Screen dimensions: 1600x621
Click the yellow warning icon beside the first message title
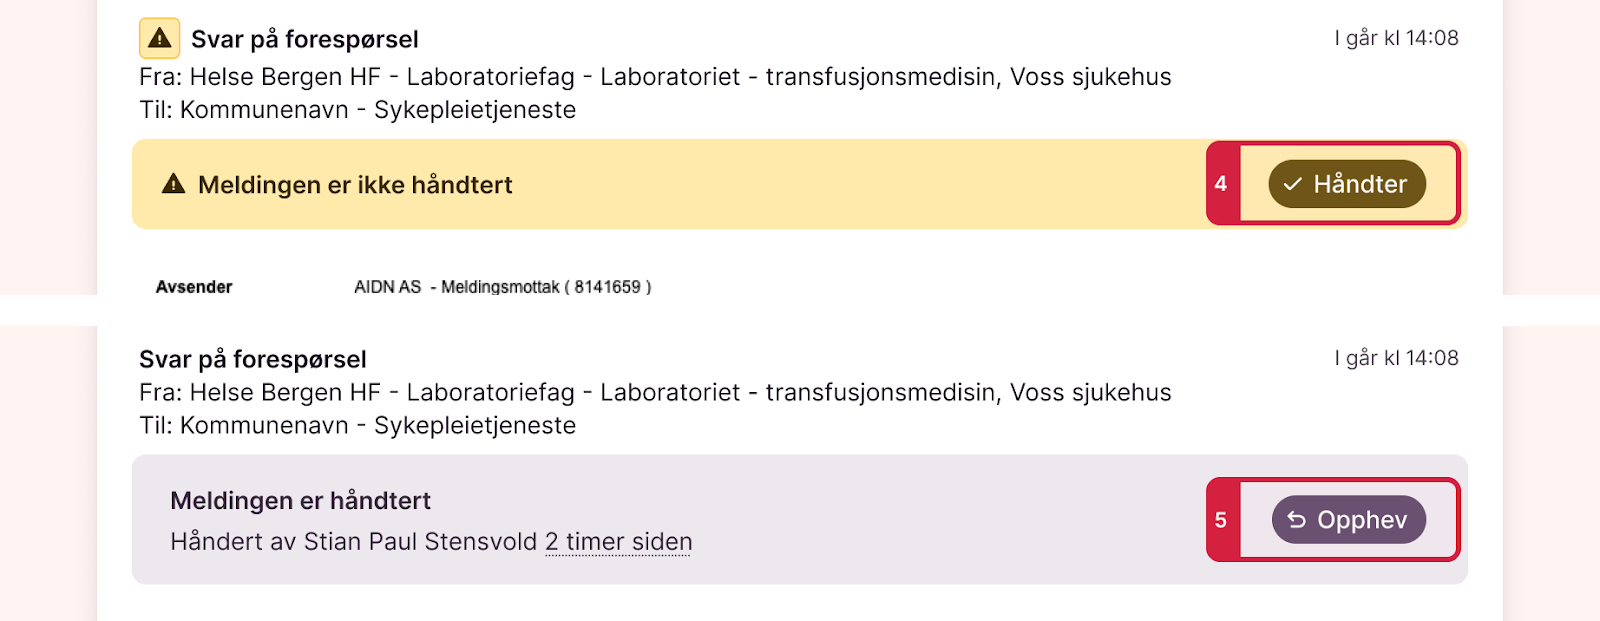coord(160,39)
